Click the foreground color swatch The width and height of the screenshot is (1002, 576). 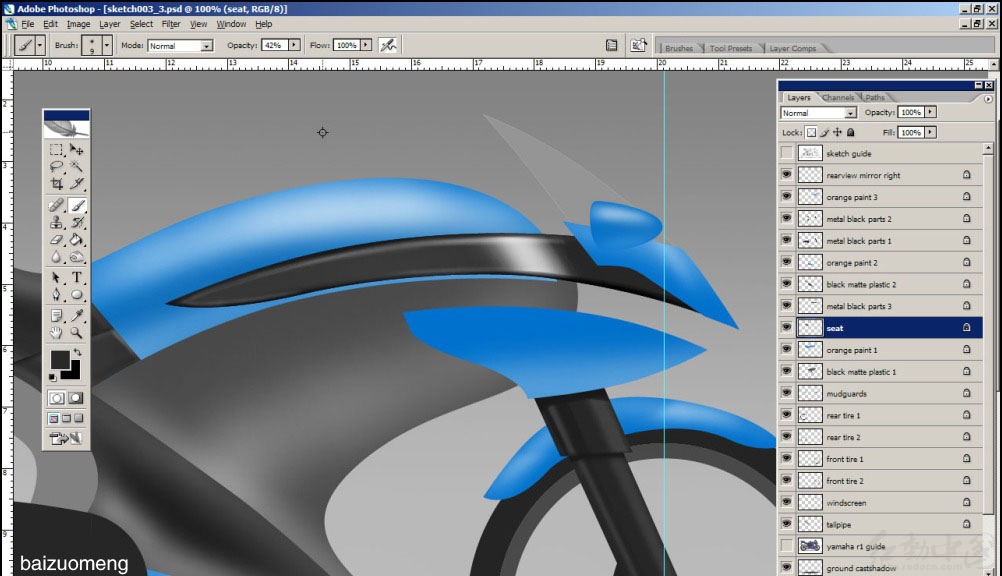pyautogui.click(x=59, y=359)
